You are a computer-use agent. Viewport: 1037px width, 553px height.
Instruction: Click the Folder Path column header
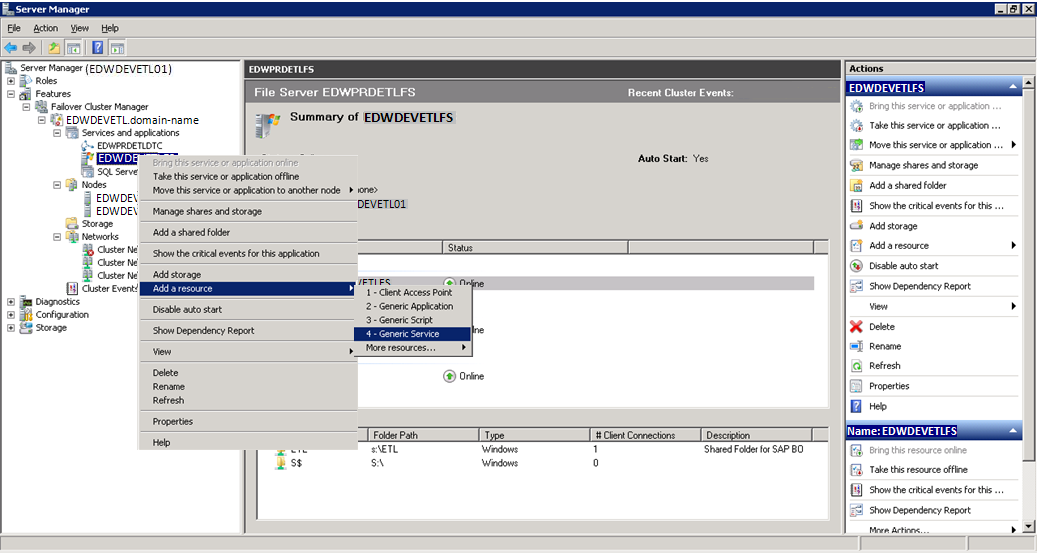pos(423,435)
